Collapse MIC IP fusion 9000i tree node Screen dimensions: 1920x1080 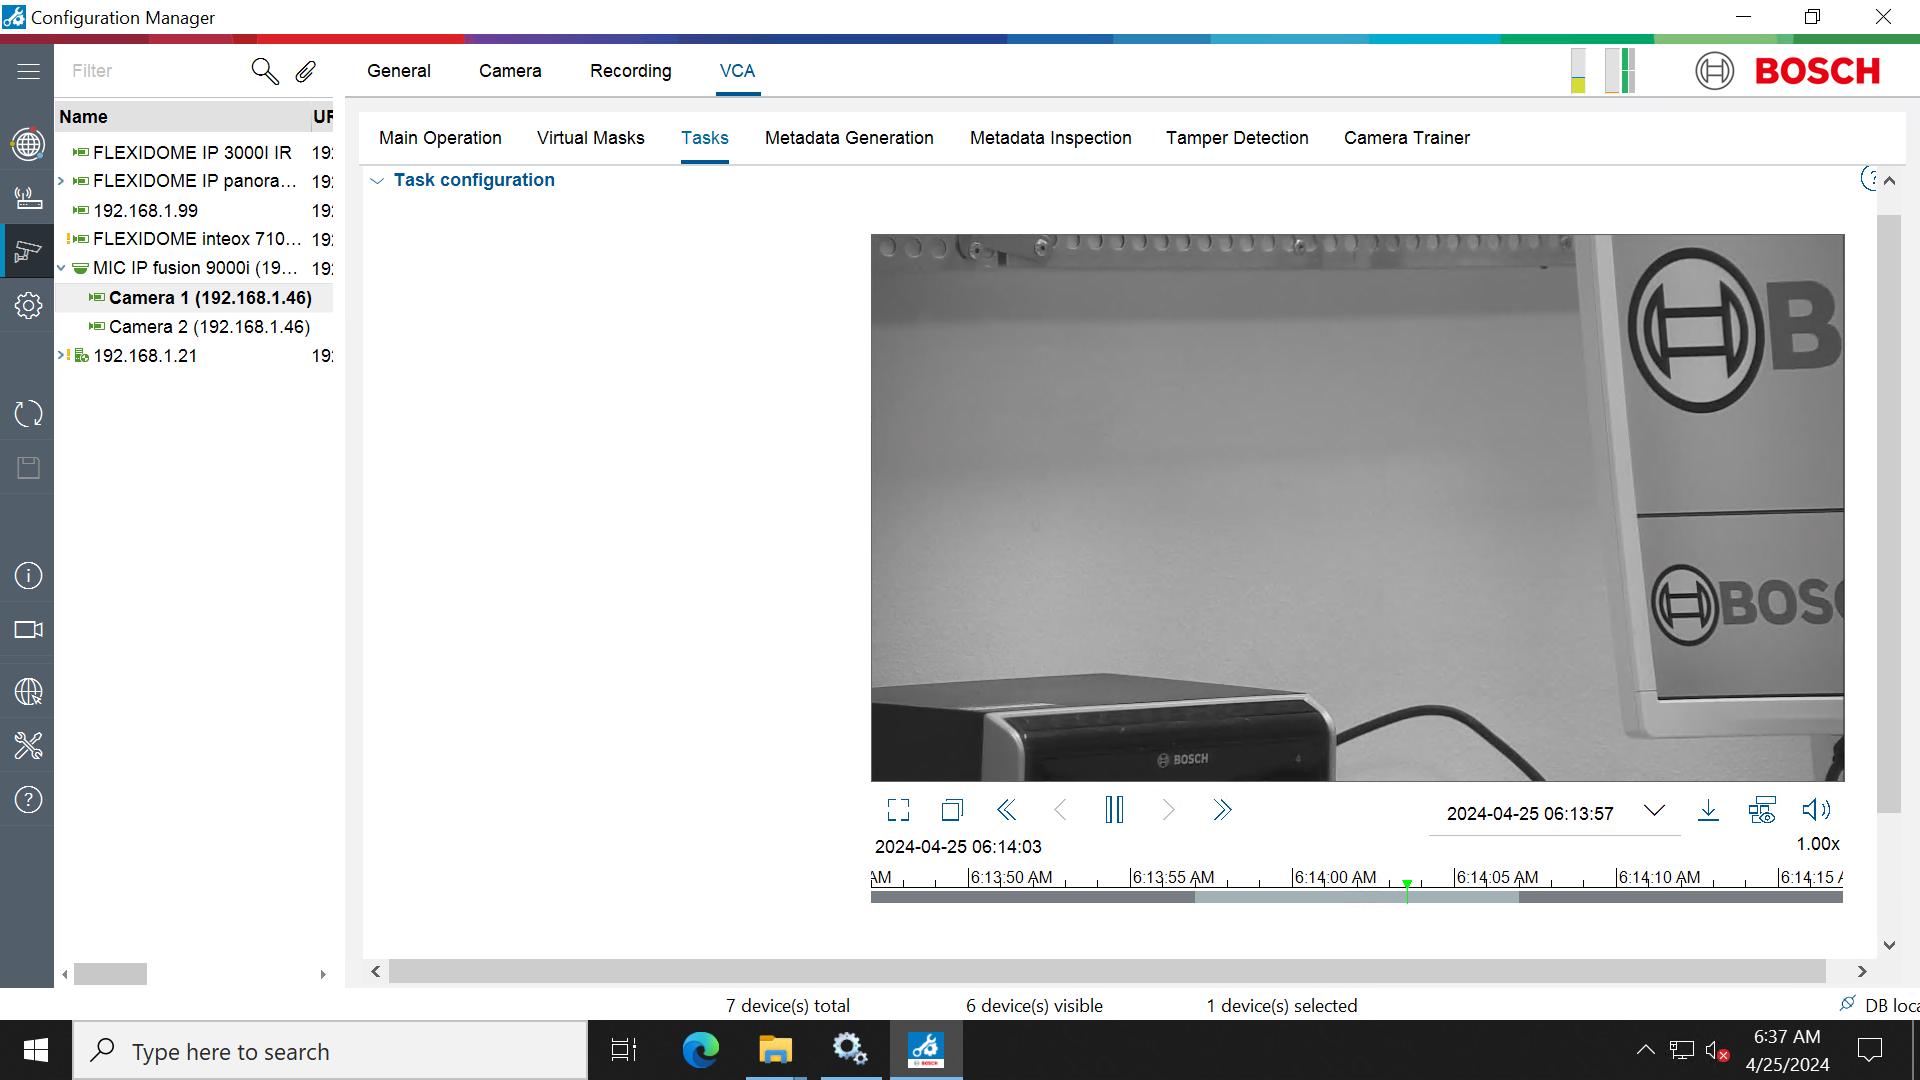[x=61, y=268]
